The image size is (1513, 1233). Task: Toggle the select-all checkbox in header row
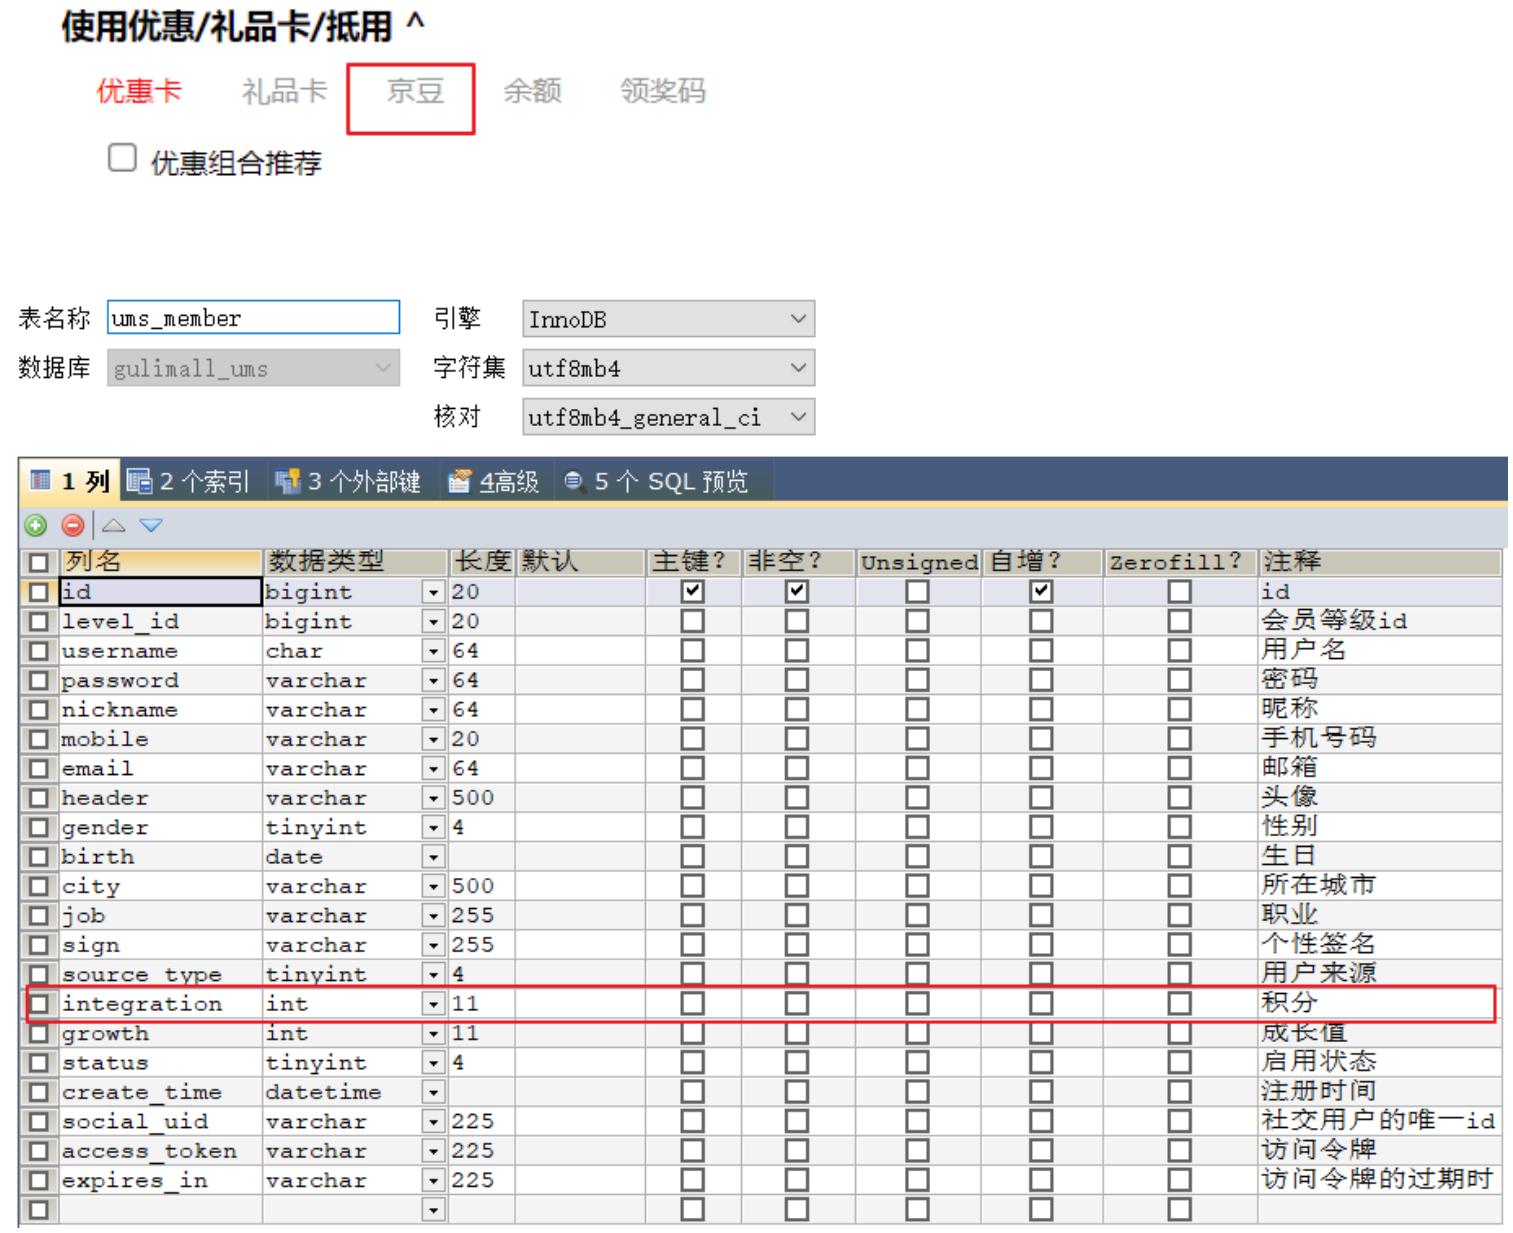coord(38,562)
